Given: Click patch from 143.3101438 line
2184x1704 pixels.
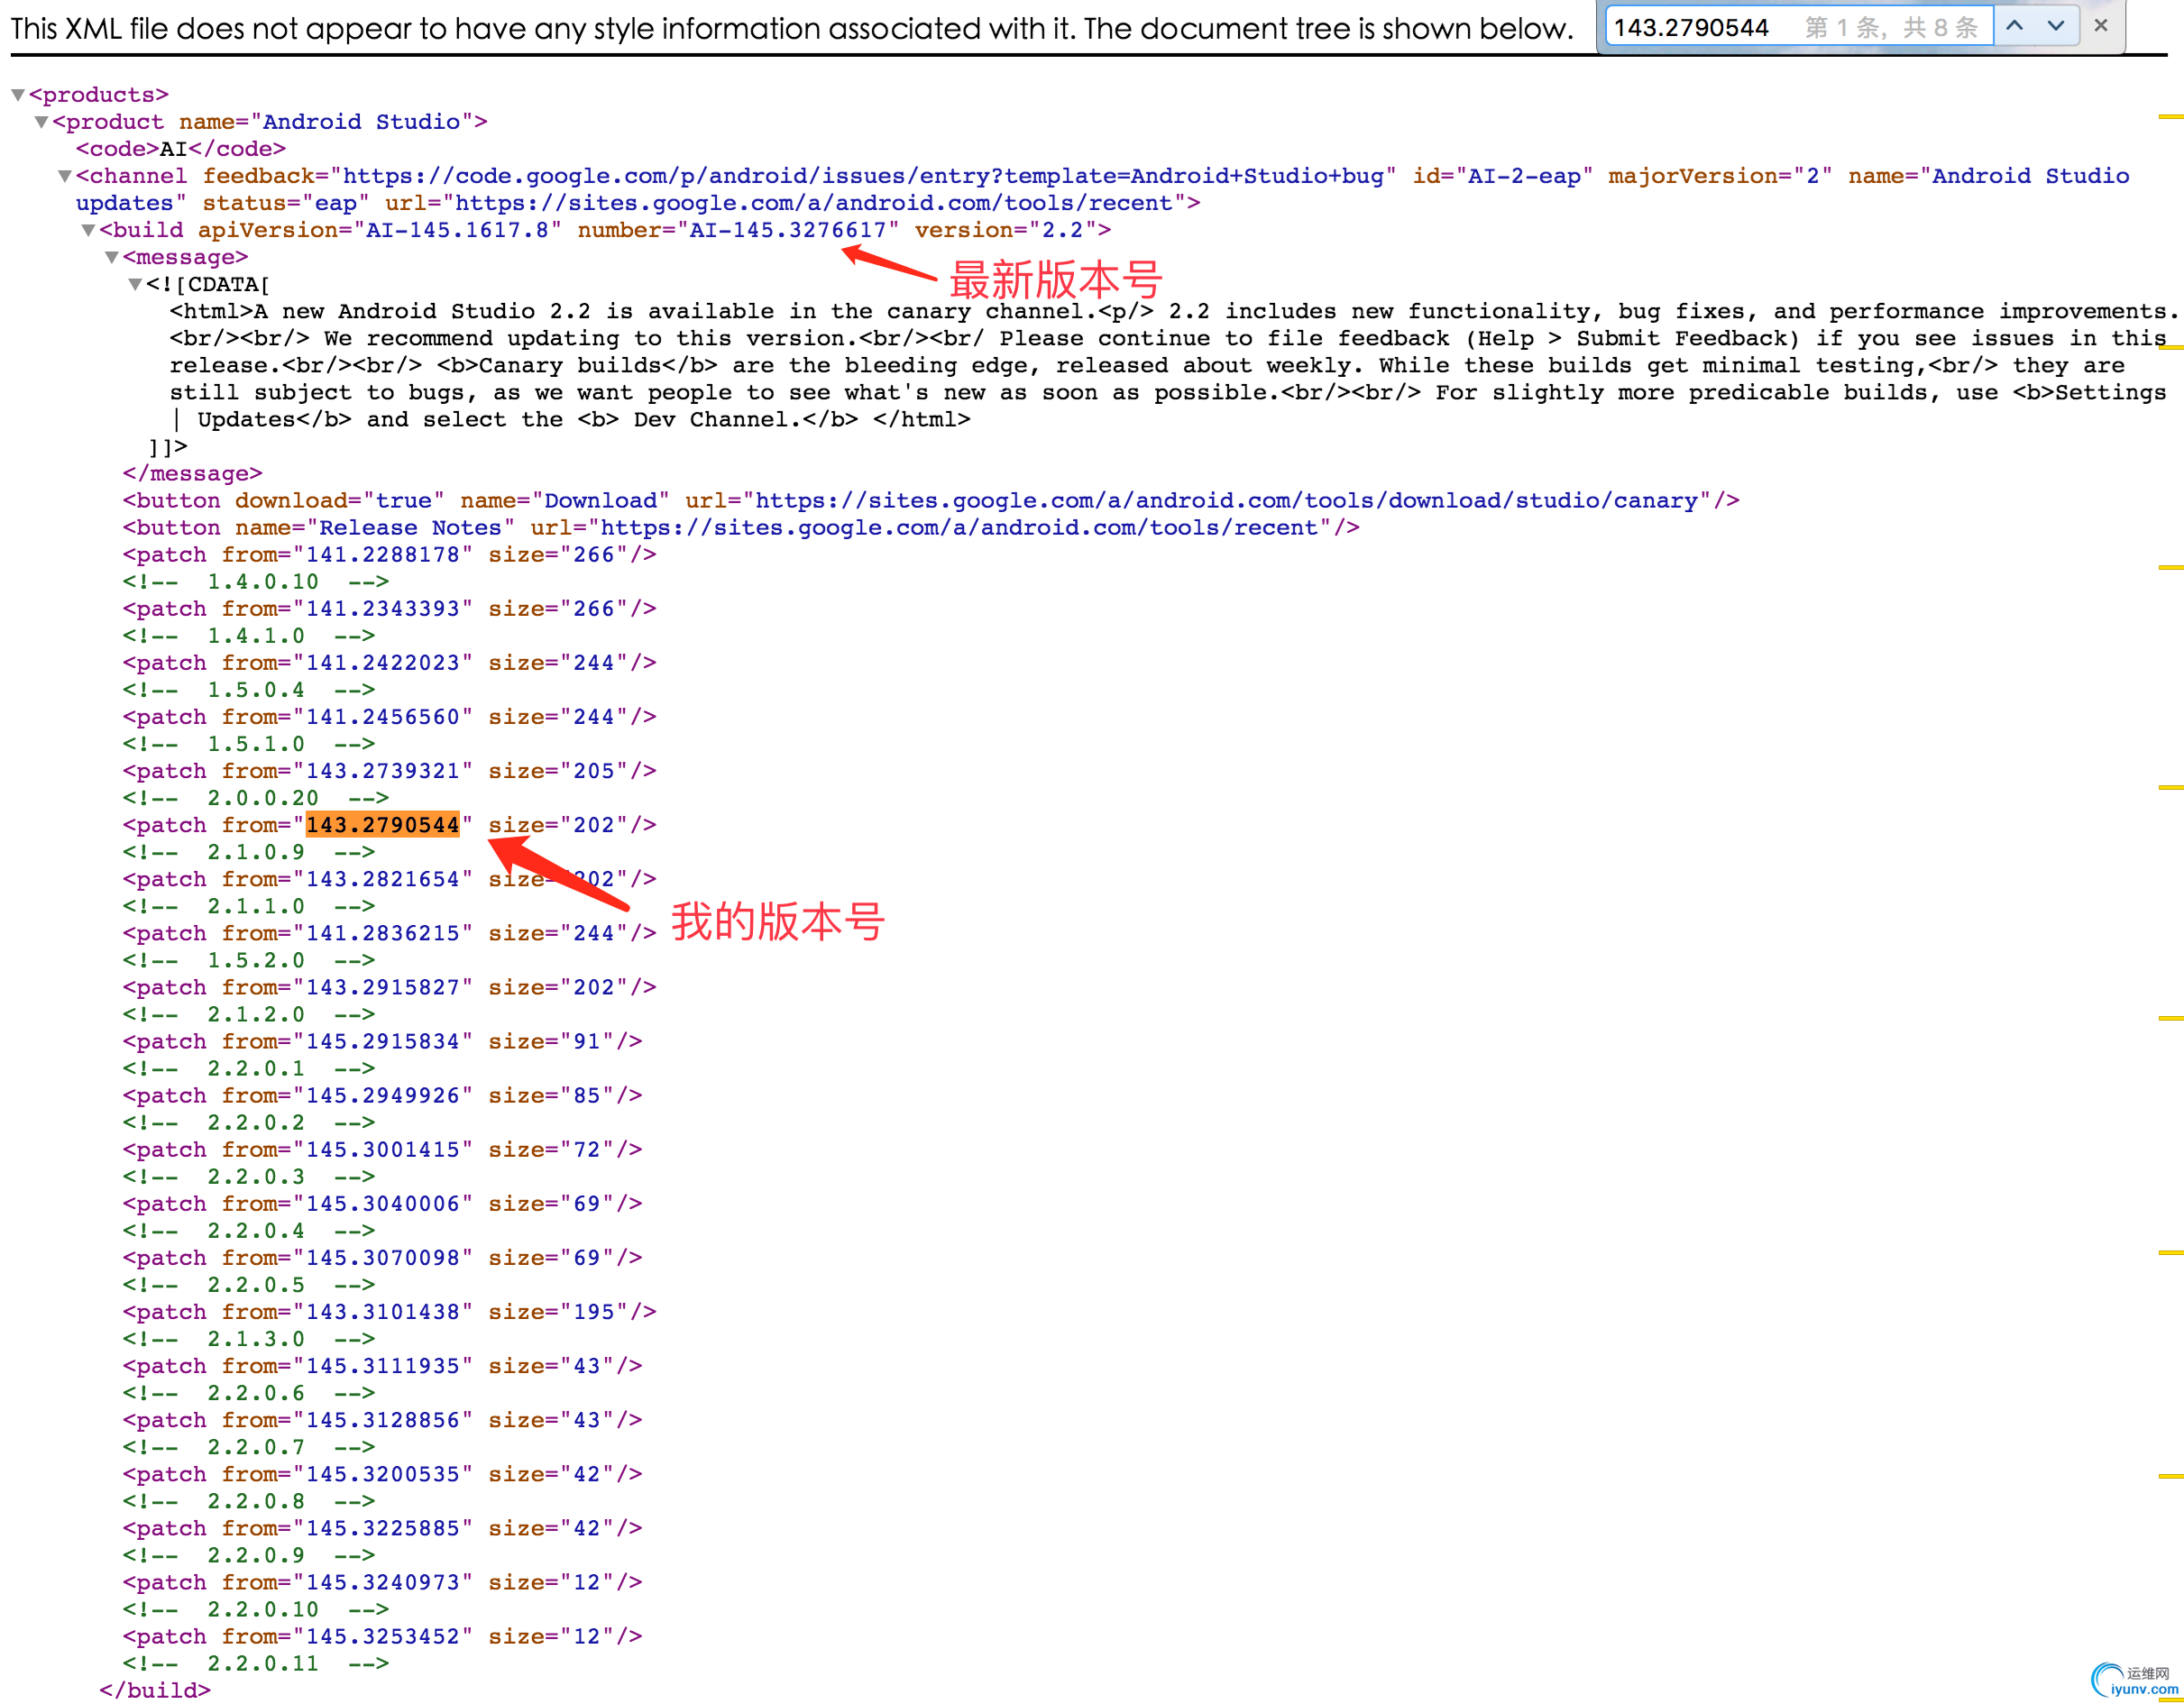Looking at the screenshot, I should [389, 1311].
